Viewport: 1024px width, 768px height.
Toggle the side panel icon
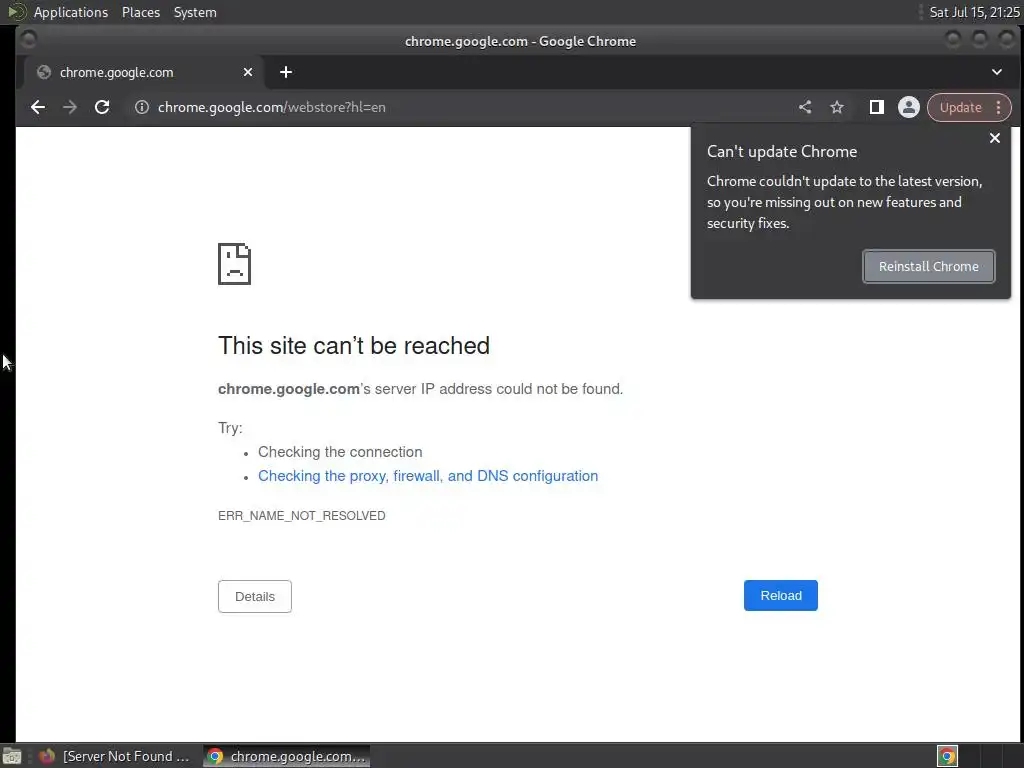tap(876, 107)
